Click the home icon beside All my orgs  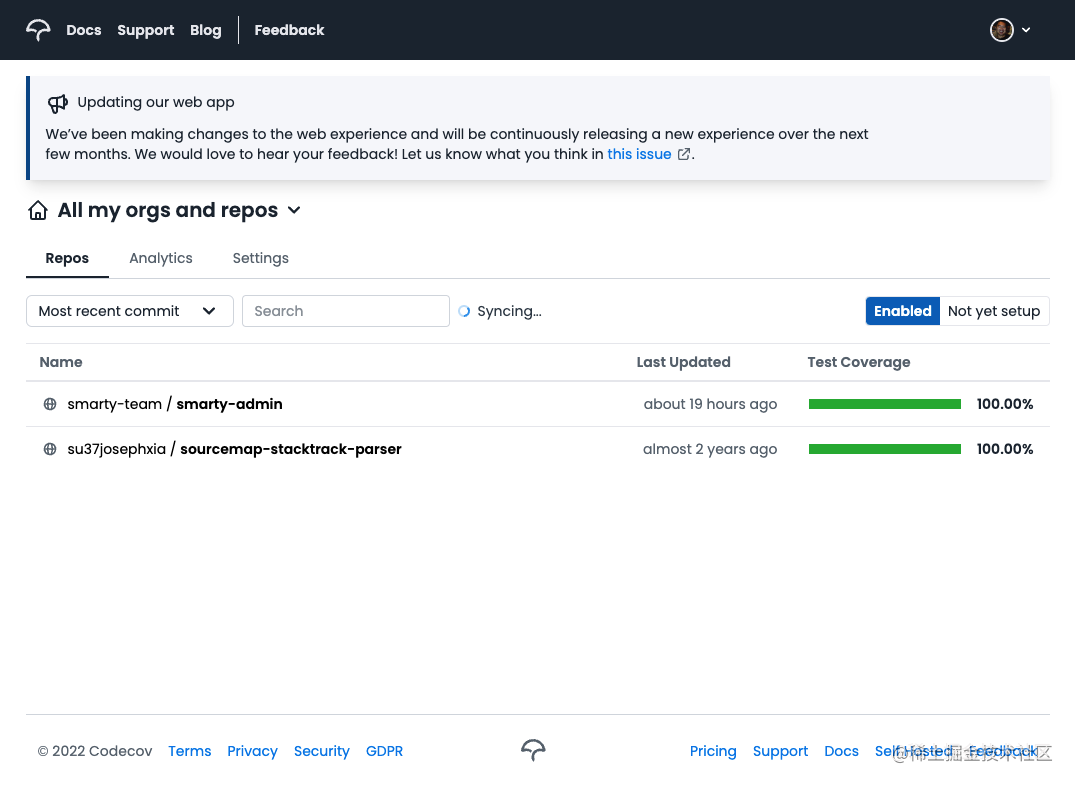coord(38,211)
